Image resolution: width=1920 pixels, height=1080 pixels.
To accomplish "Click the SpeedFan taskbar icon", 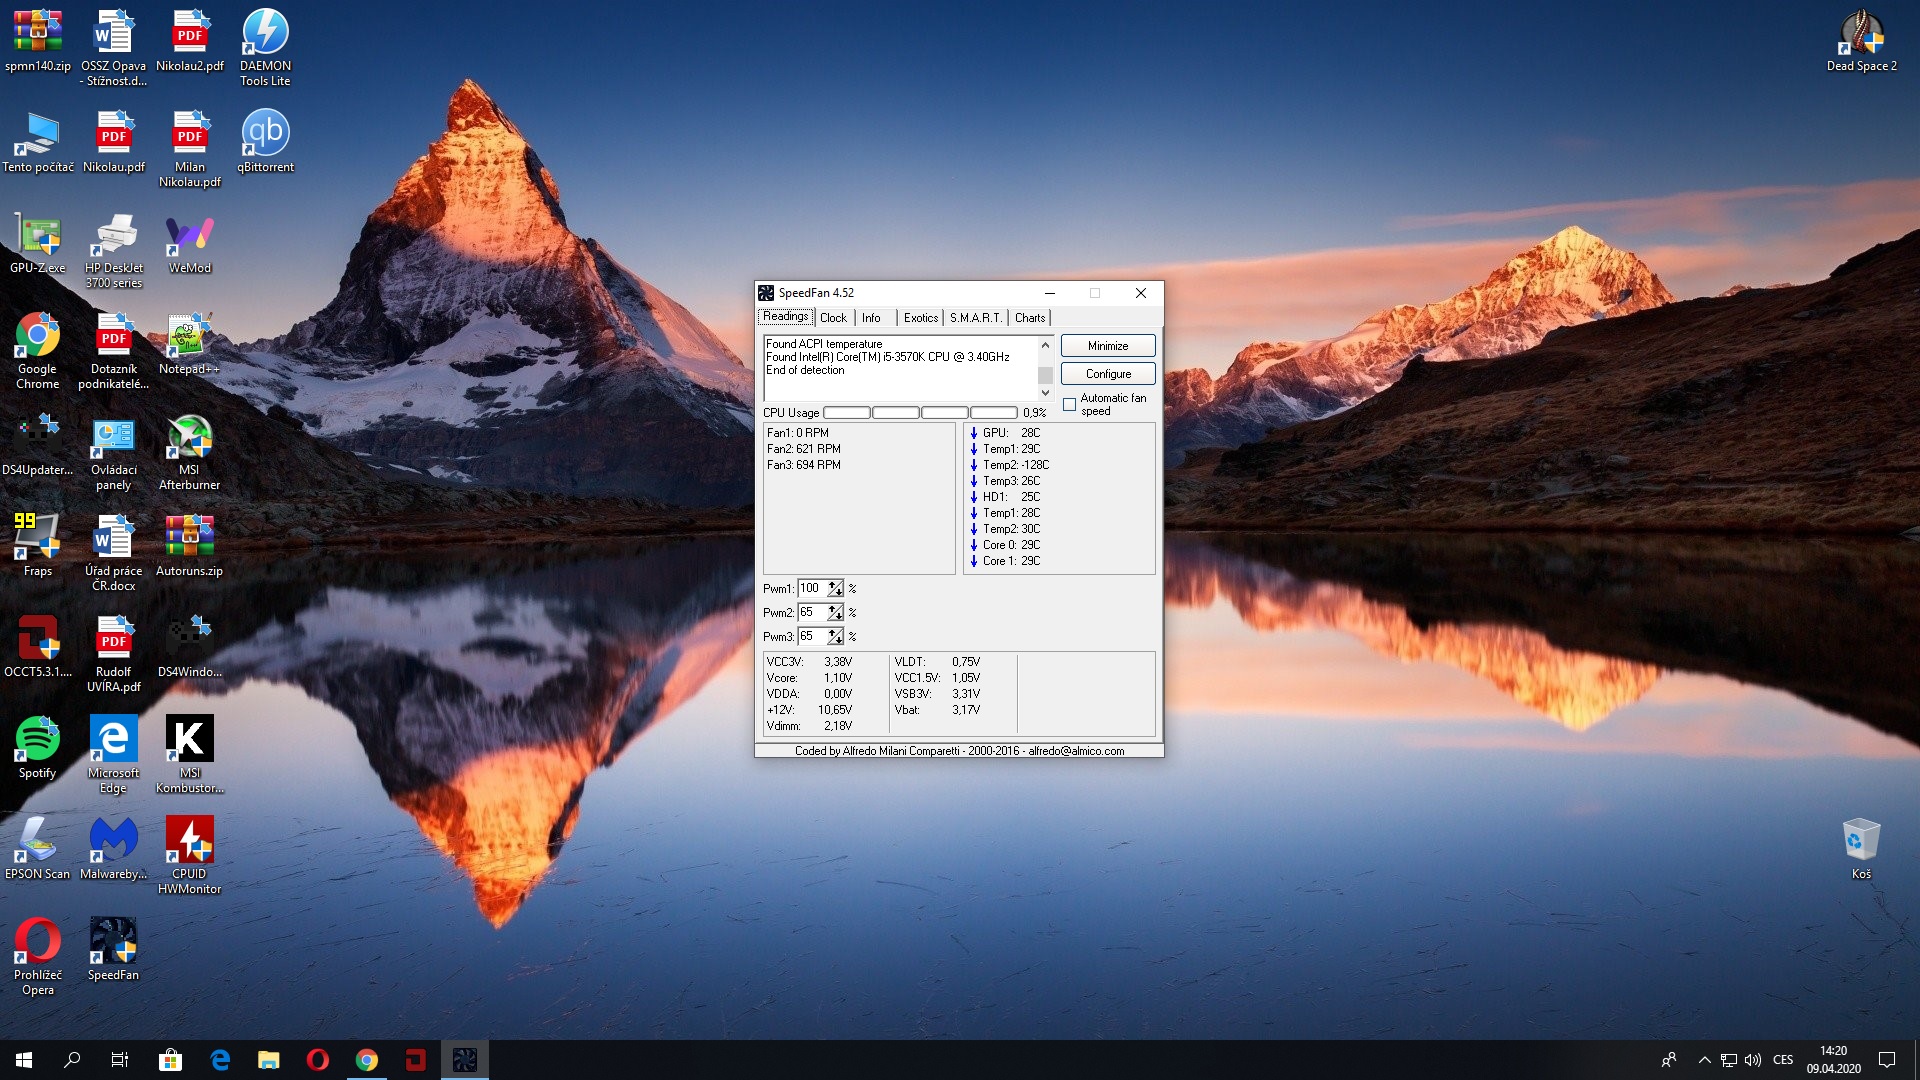I will click(x=465, y=1060).
